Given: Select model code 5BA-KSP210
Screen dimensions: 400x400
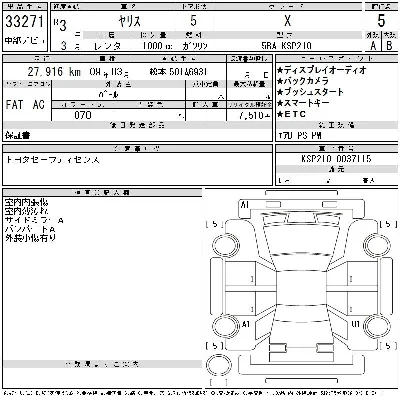Looking at the screenshot, I should click(286, 46).
